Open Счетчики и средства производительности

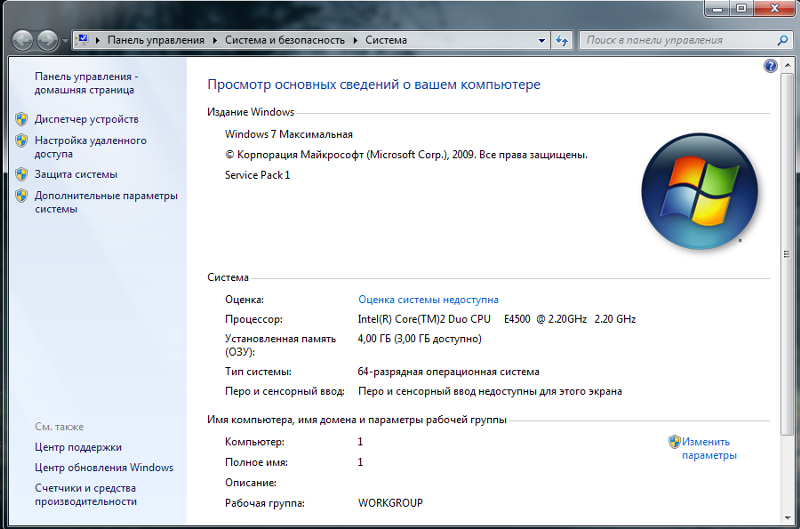[x=86, y=495]
